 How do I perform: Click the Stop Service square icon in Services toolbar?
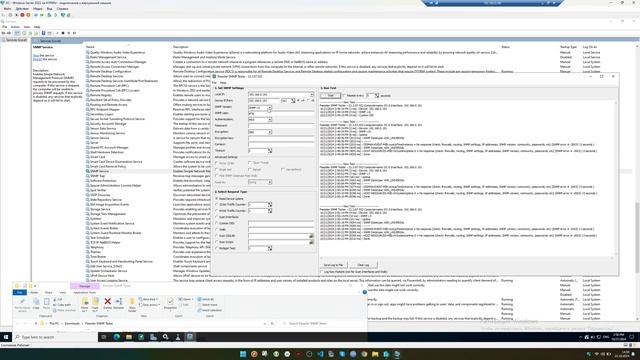(63, 33)
